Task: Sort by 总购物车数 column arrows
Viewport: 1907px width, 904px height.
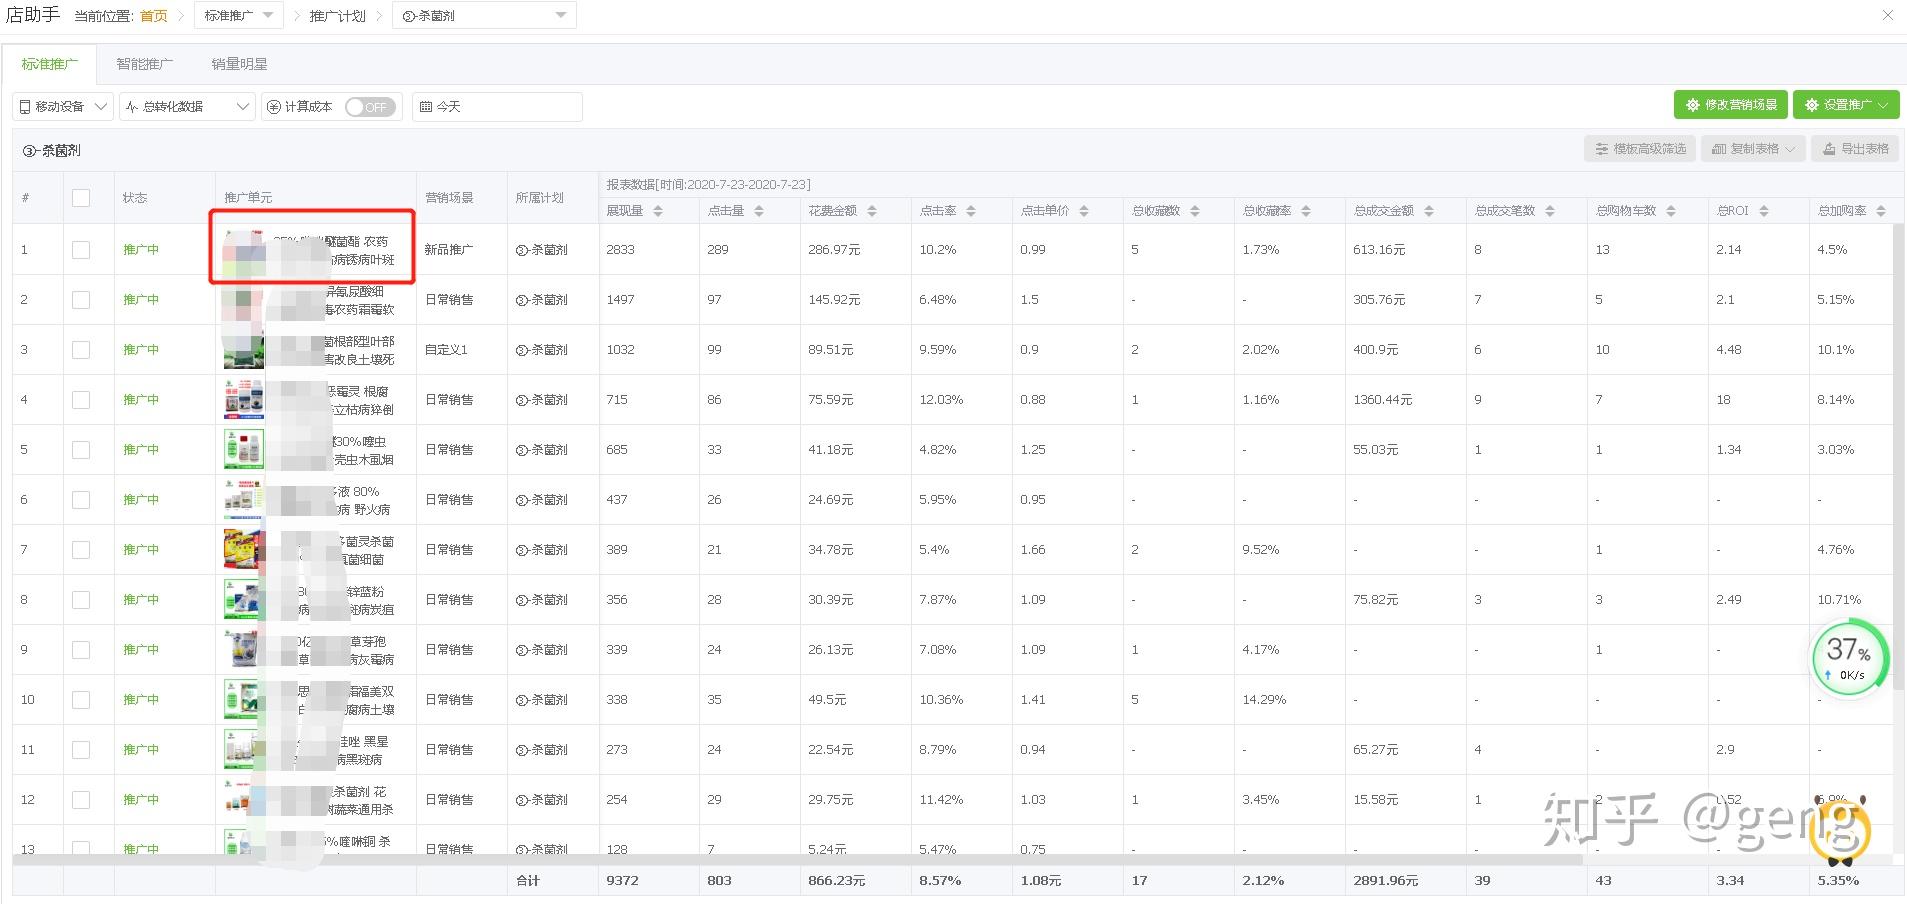Action: coord(1671,211)
